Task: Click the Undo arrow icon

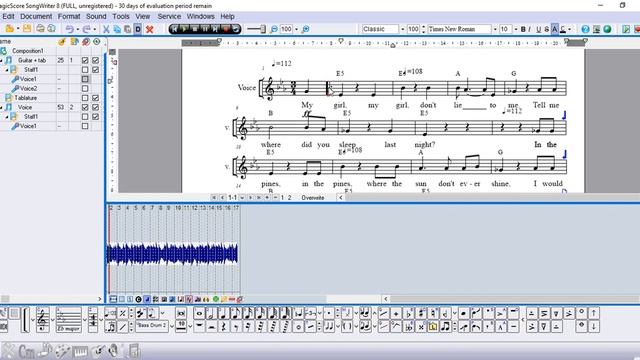Action: 70,29
